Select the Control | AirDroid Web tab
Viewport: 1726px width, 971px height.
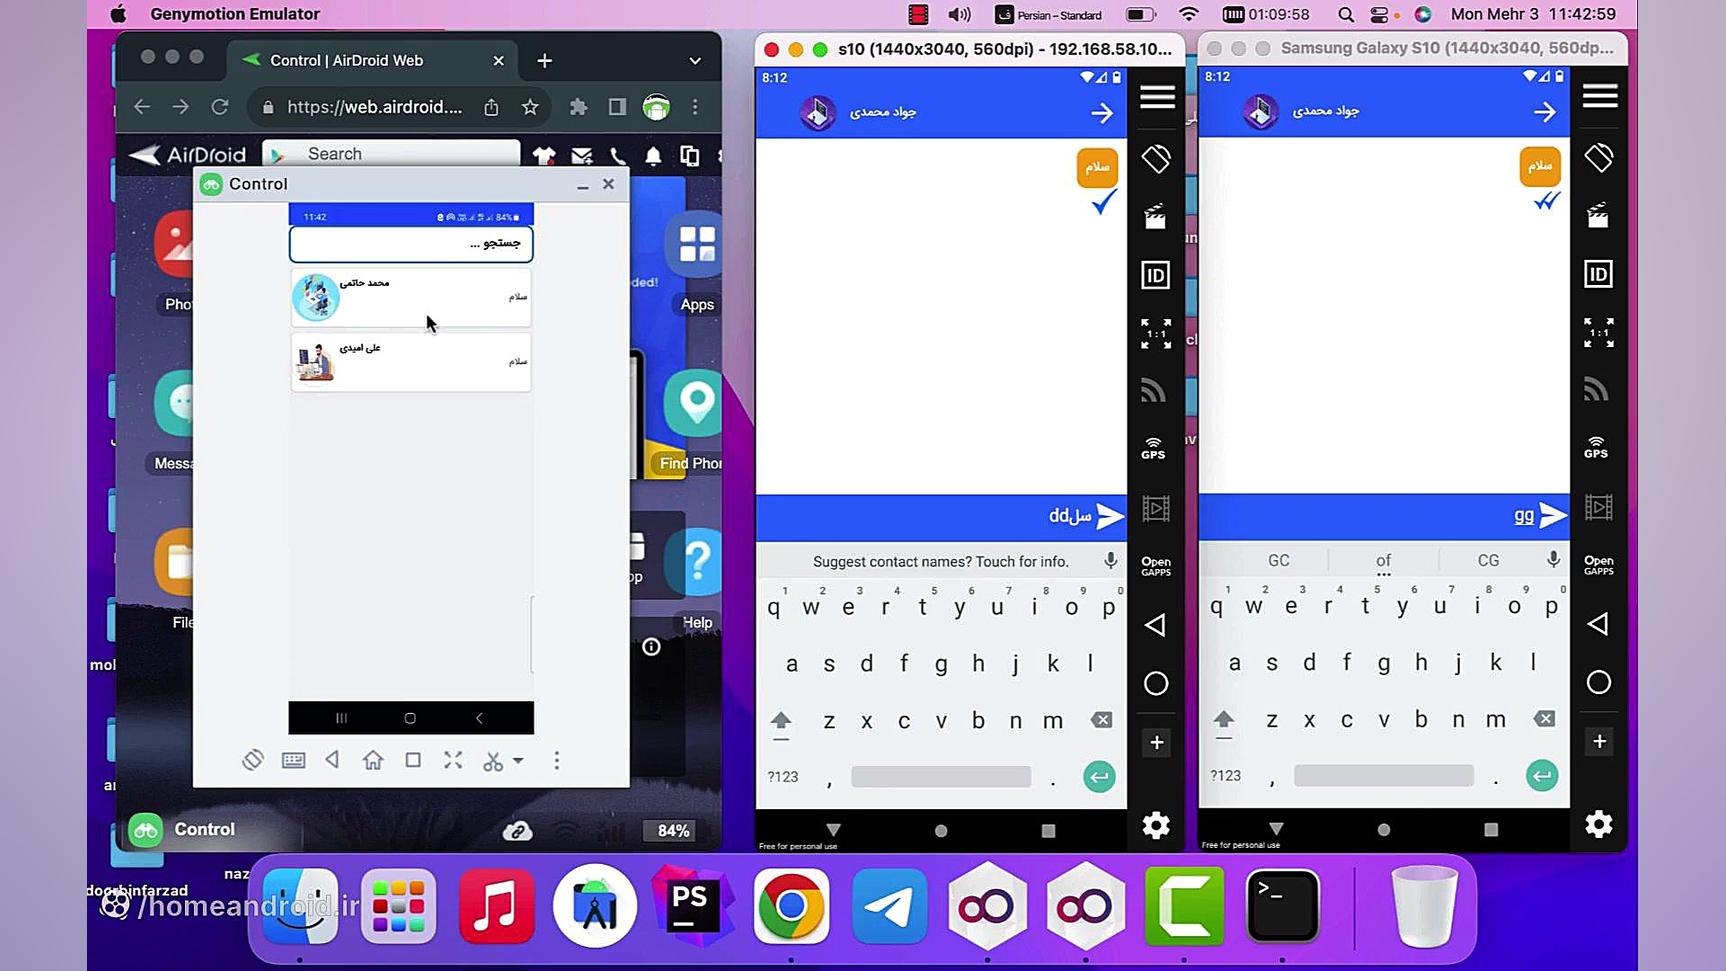tap(372, 60)
